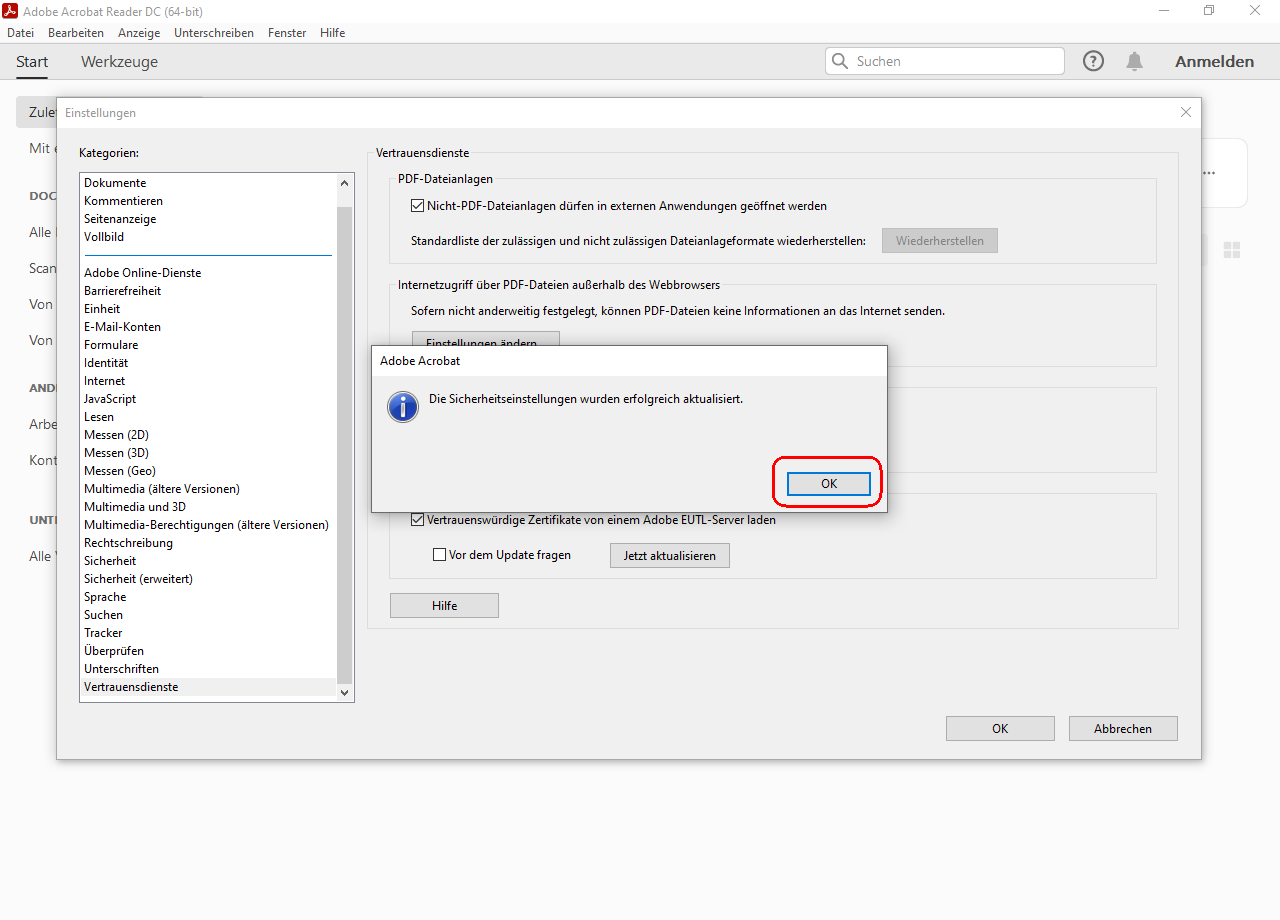Open the Anzeige menu
Viewport: 1280px width, 920px height.
coord(139,33)
